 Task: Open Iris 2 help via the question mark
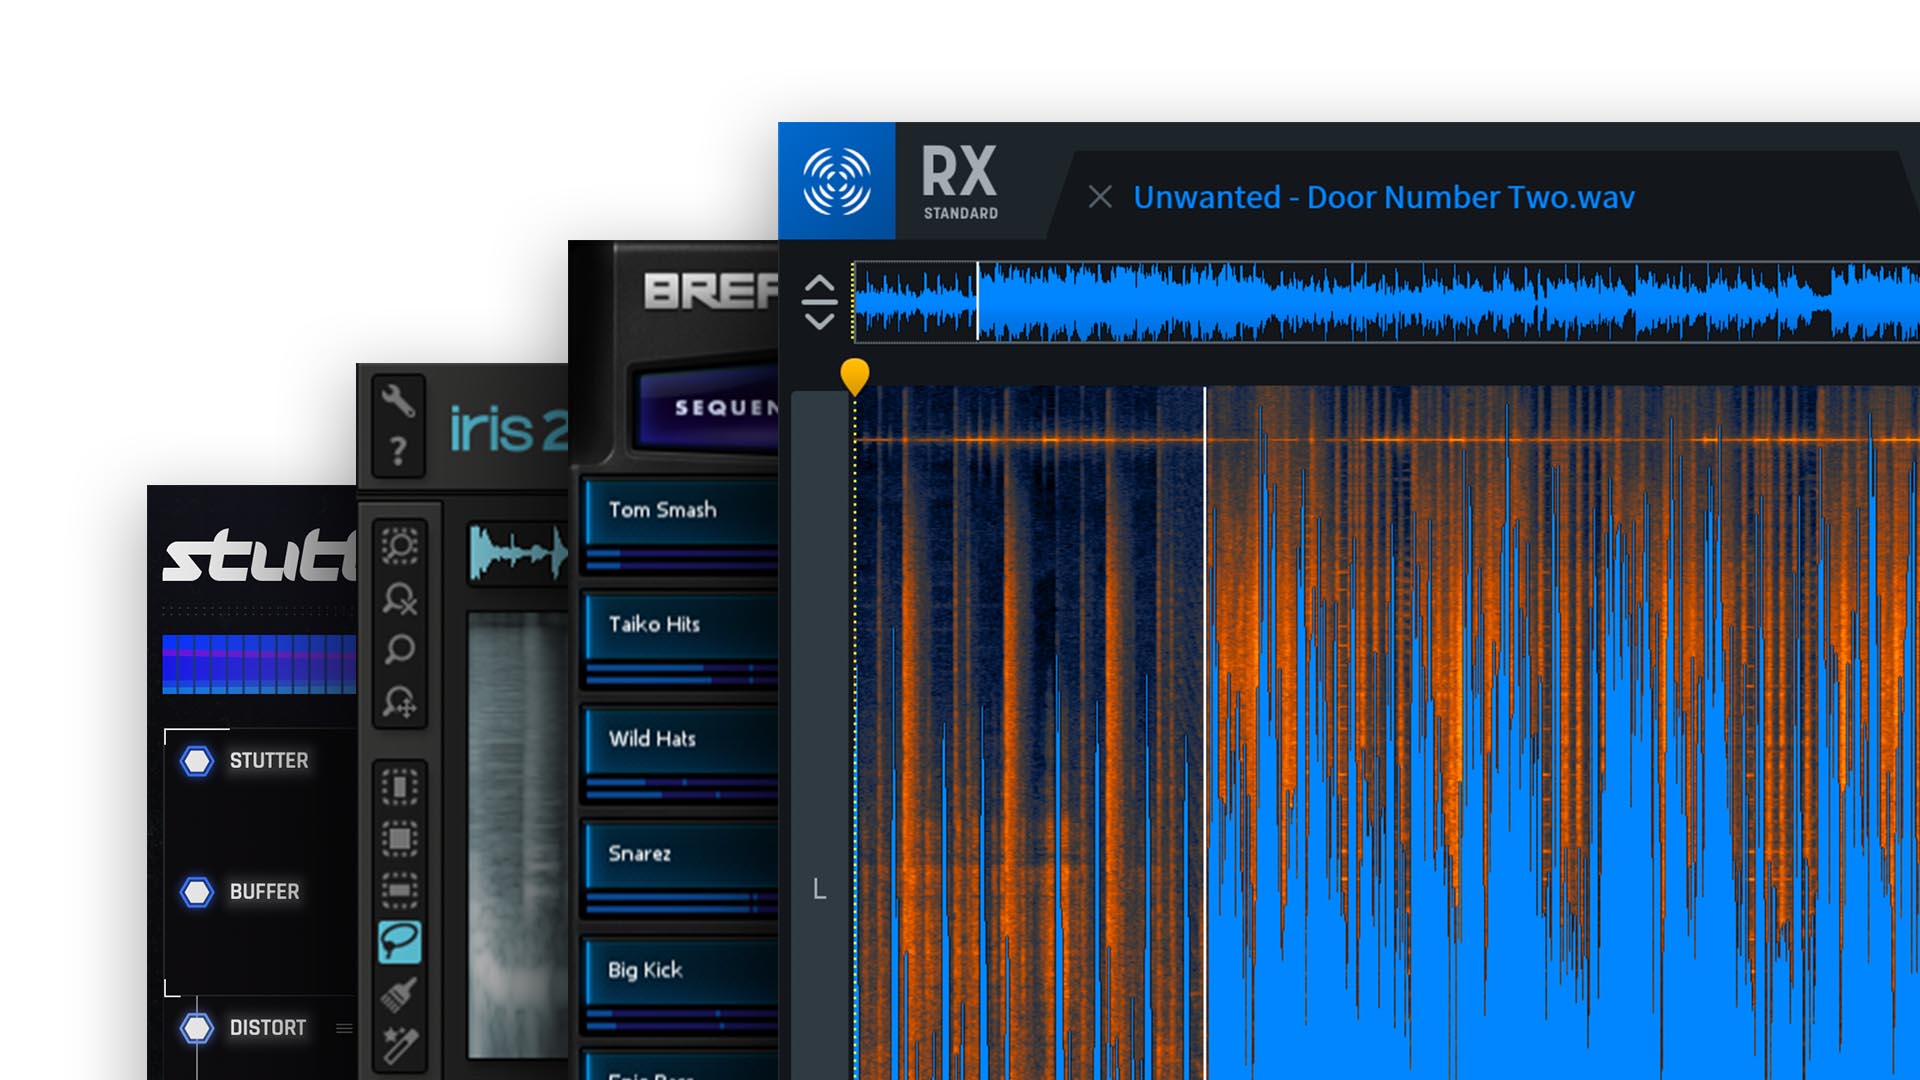pyautogui.click(x=398, y=452)
